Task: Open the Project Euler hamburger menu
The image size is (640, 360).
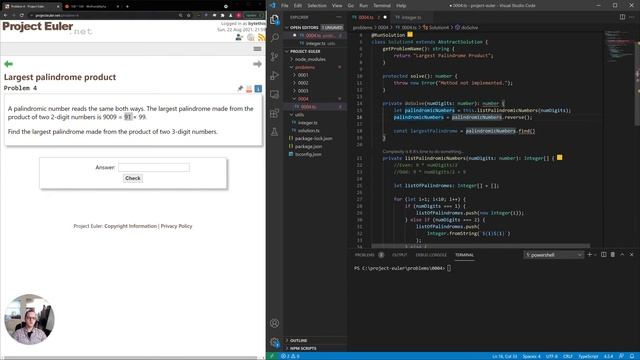Action: pos(257,49)
